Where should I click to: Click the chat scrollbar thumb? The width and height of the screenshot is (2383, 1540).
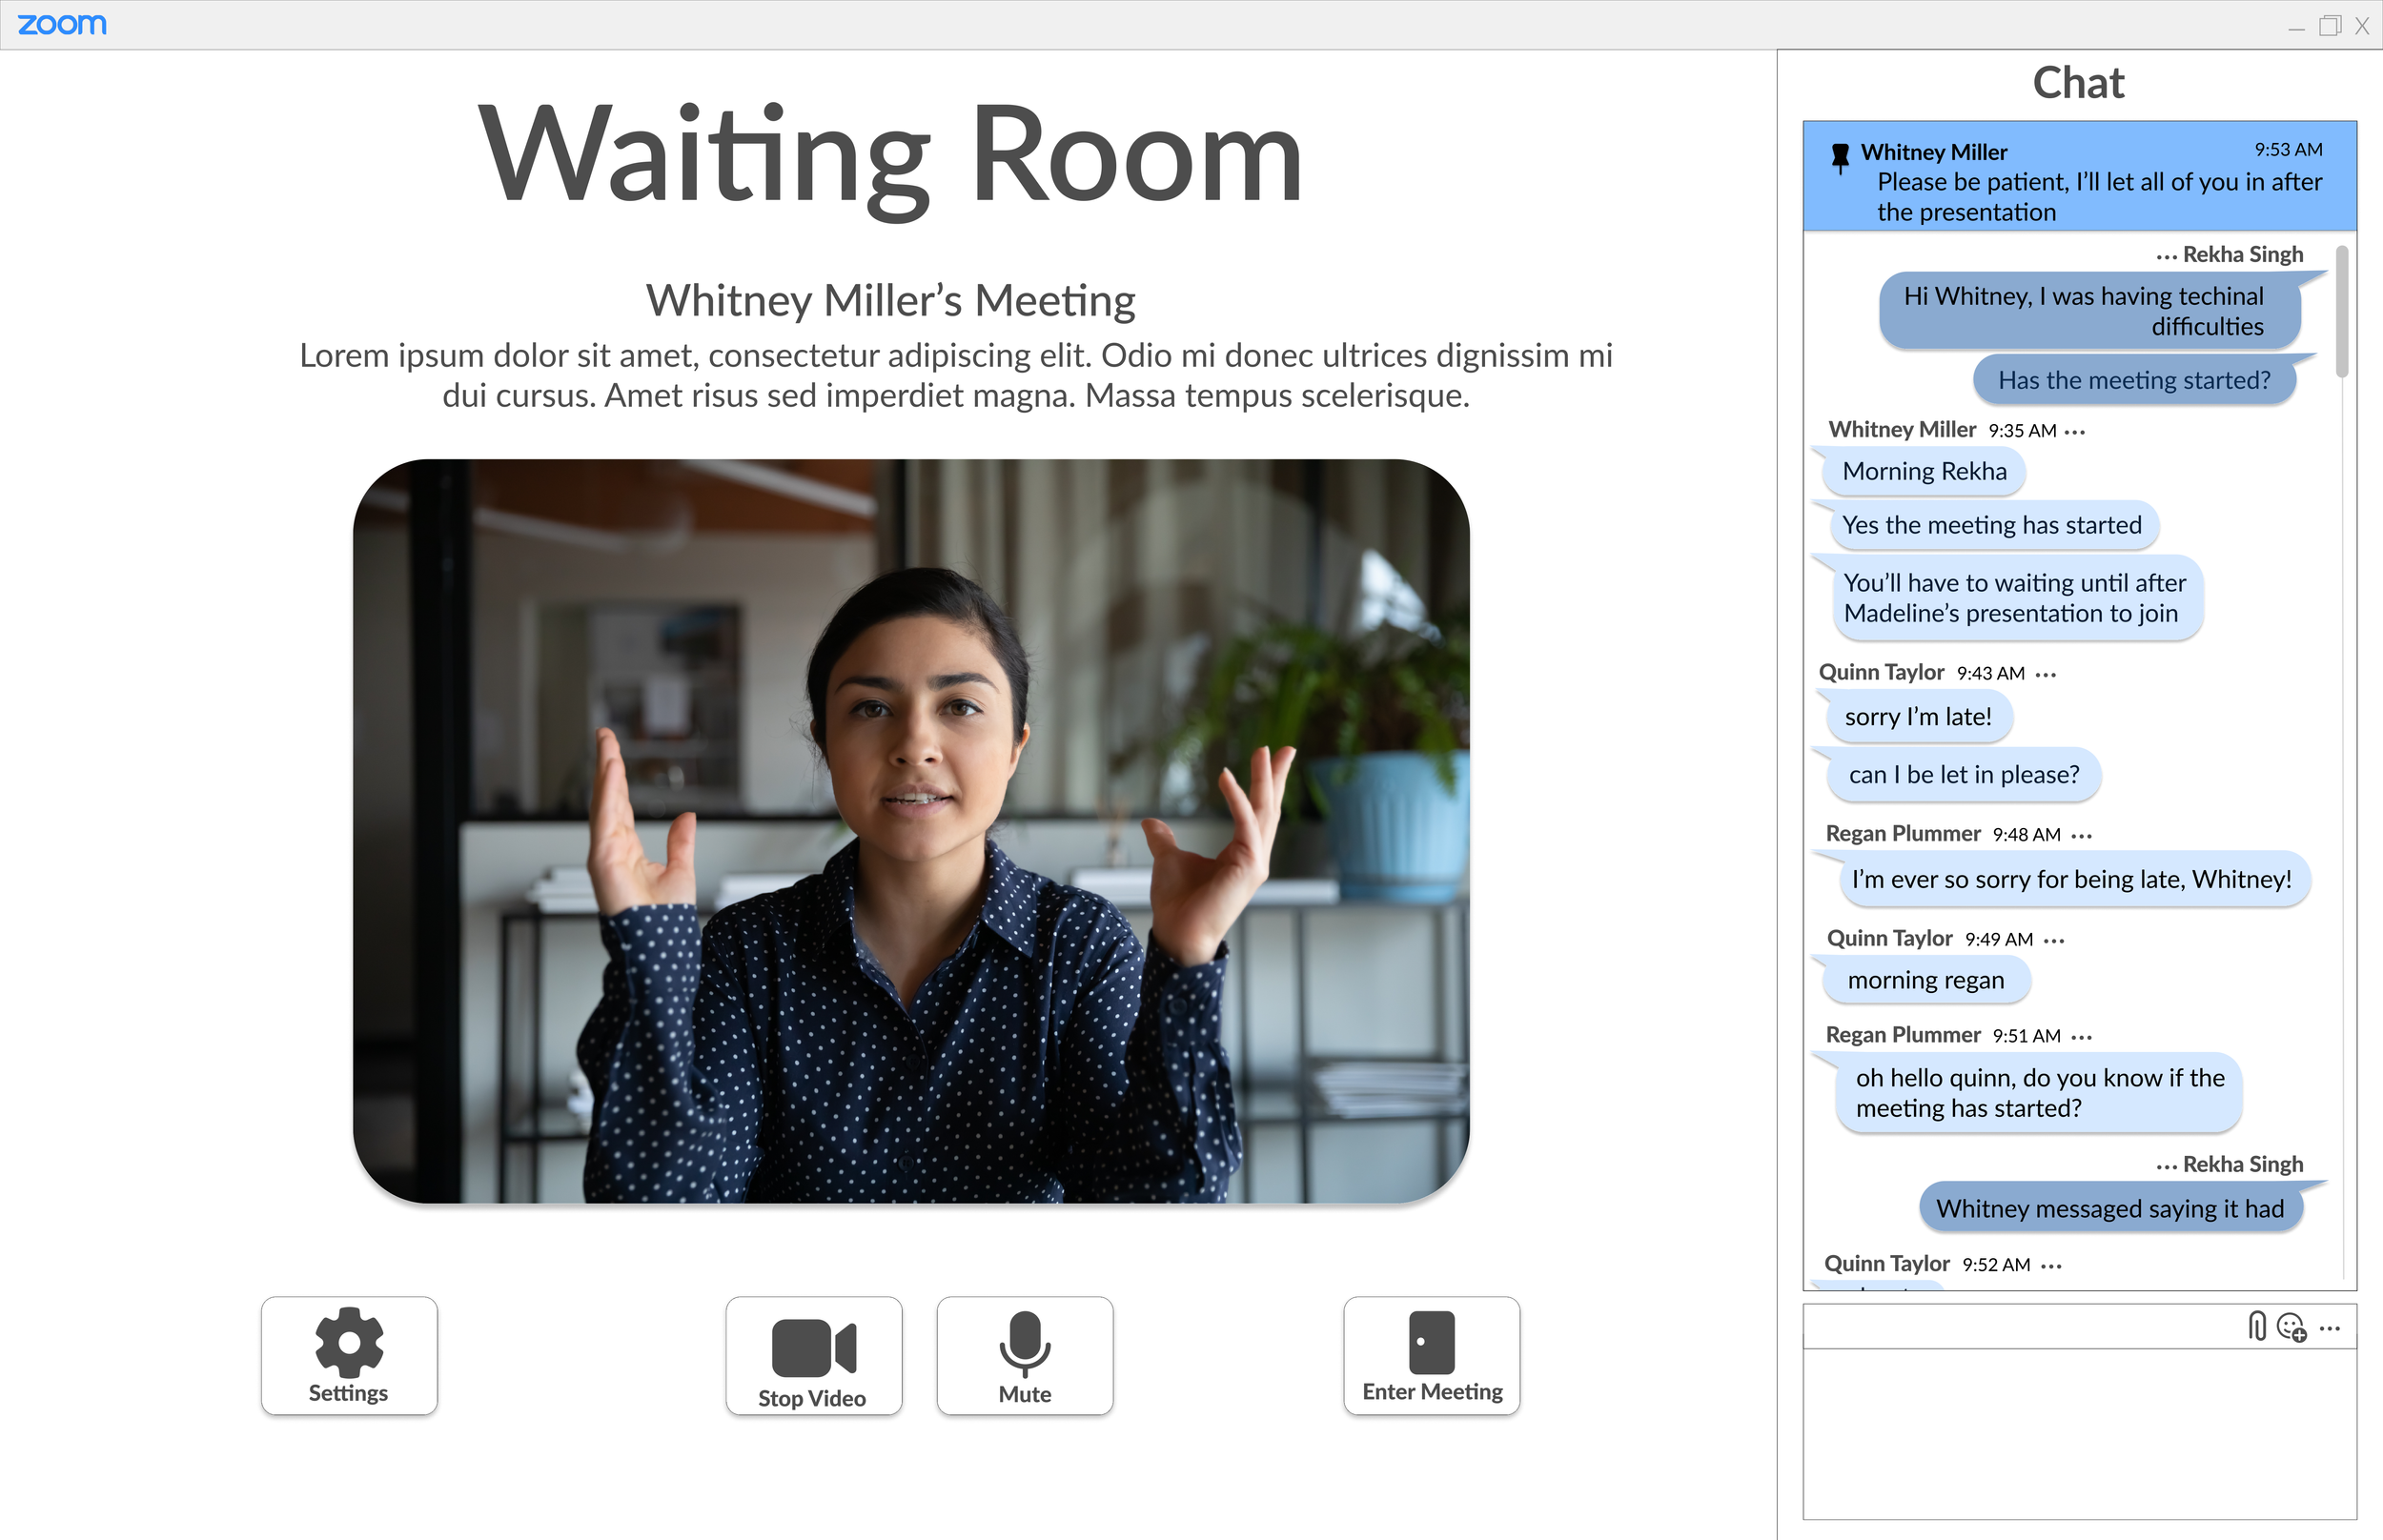coord(2341,312)
